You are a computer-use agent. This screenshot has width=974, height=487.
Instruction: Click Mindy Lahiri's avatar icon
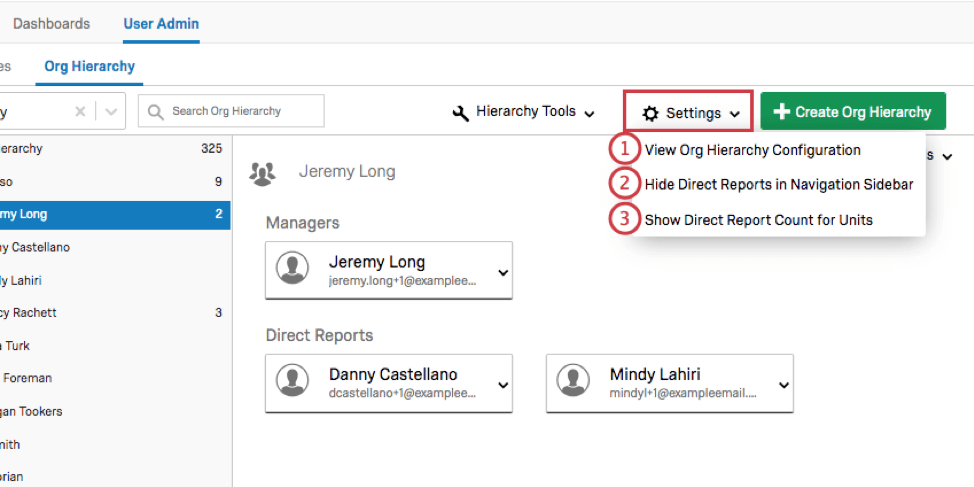tap(573, 383)
